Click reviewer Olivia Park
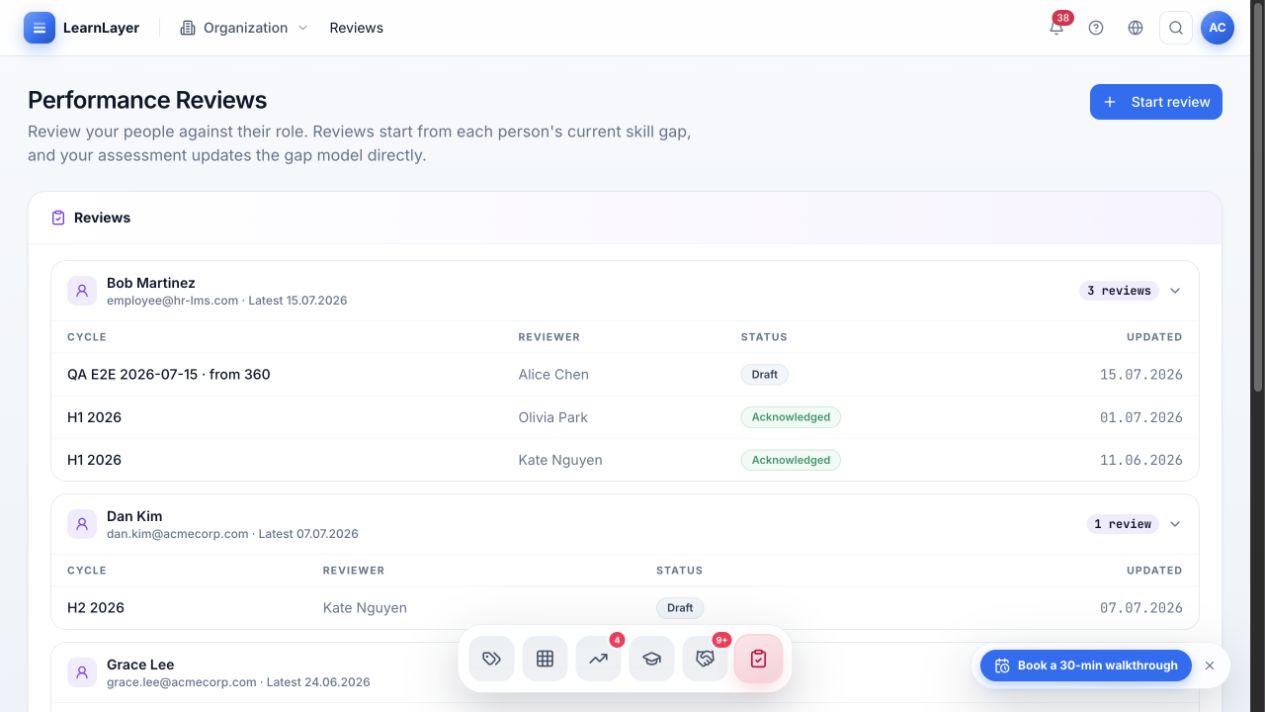1265x712 pixels. pos(553,417)
